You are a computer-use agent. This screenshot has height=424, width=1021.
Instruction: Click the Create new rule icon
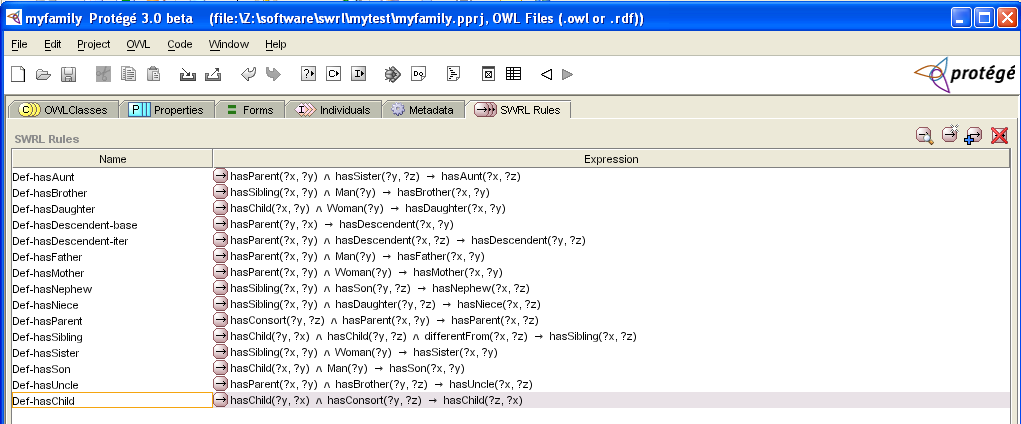pos(949,136)
